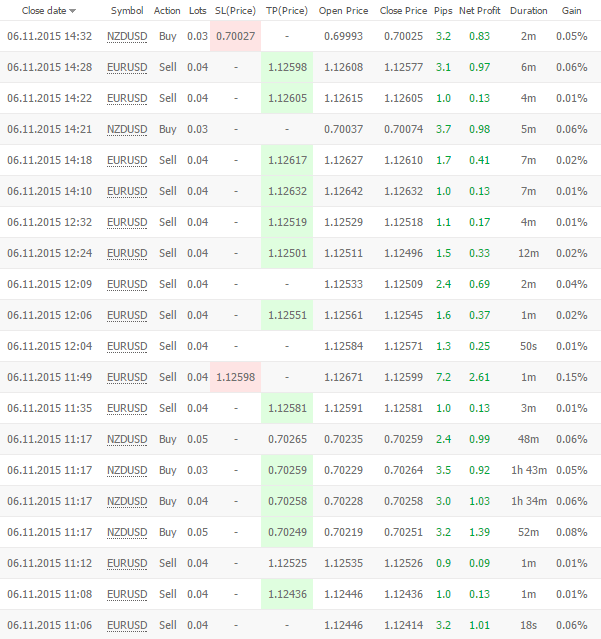Click the sort arrow beside Close date
This screenshot has width=601, height=639.
click(x=73, y=12)
